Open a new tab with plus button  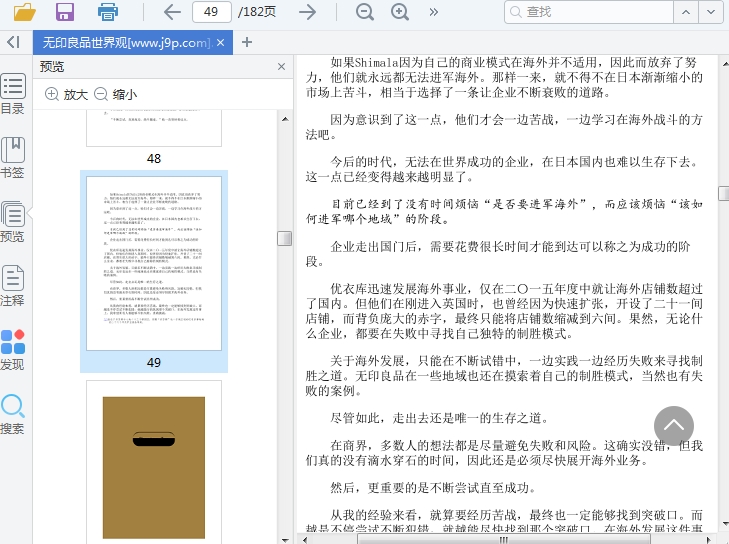click(x=247, y=42)
